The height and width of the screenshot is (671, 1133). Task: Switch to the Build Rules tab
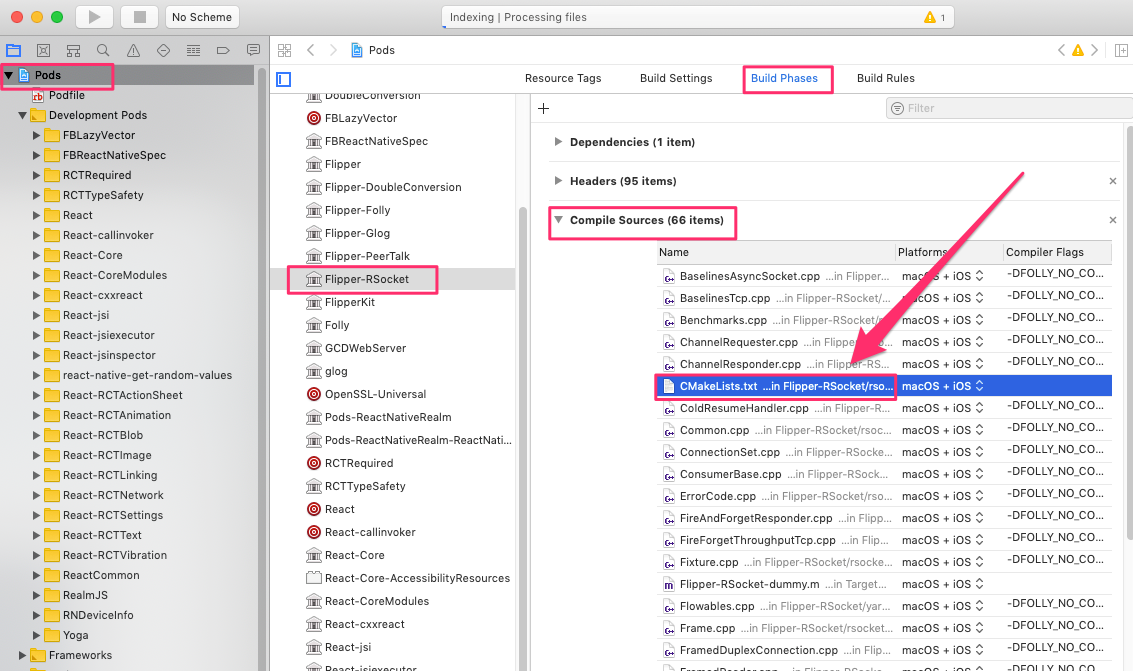[885, 78]
